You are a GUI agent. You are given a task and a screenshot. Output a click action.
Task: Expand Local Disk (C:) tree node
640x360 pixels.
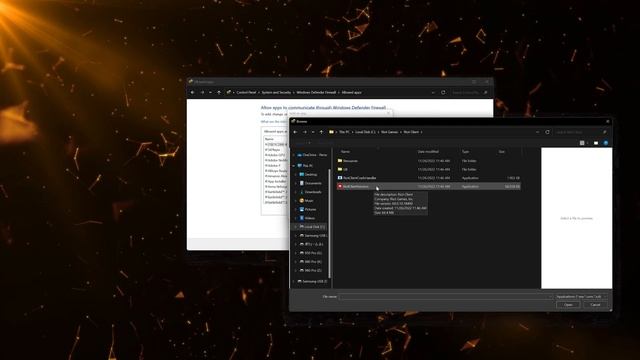(296, 227)
